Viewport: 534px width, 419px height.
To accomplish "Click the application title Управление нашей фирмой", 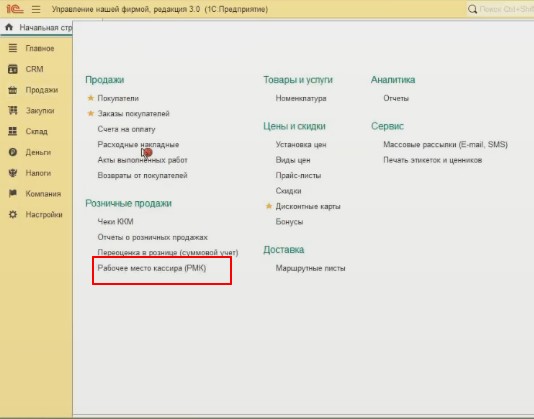I will click(x=160, y=9).
